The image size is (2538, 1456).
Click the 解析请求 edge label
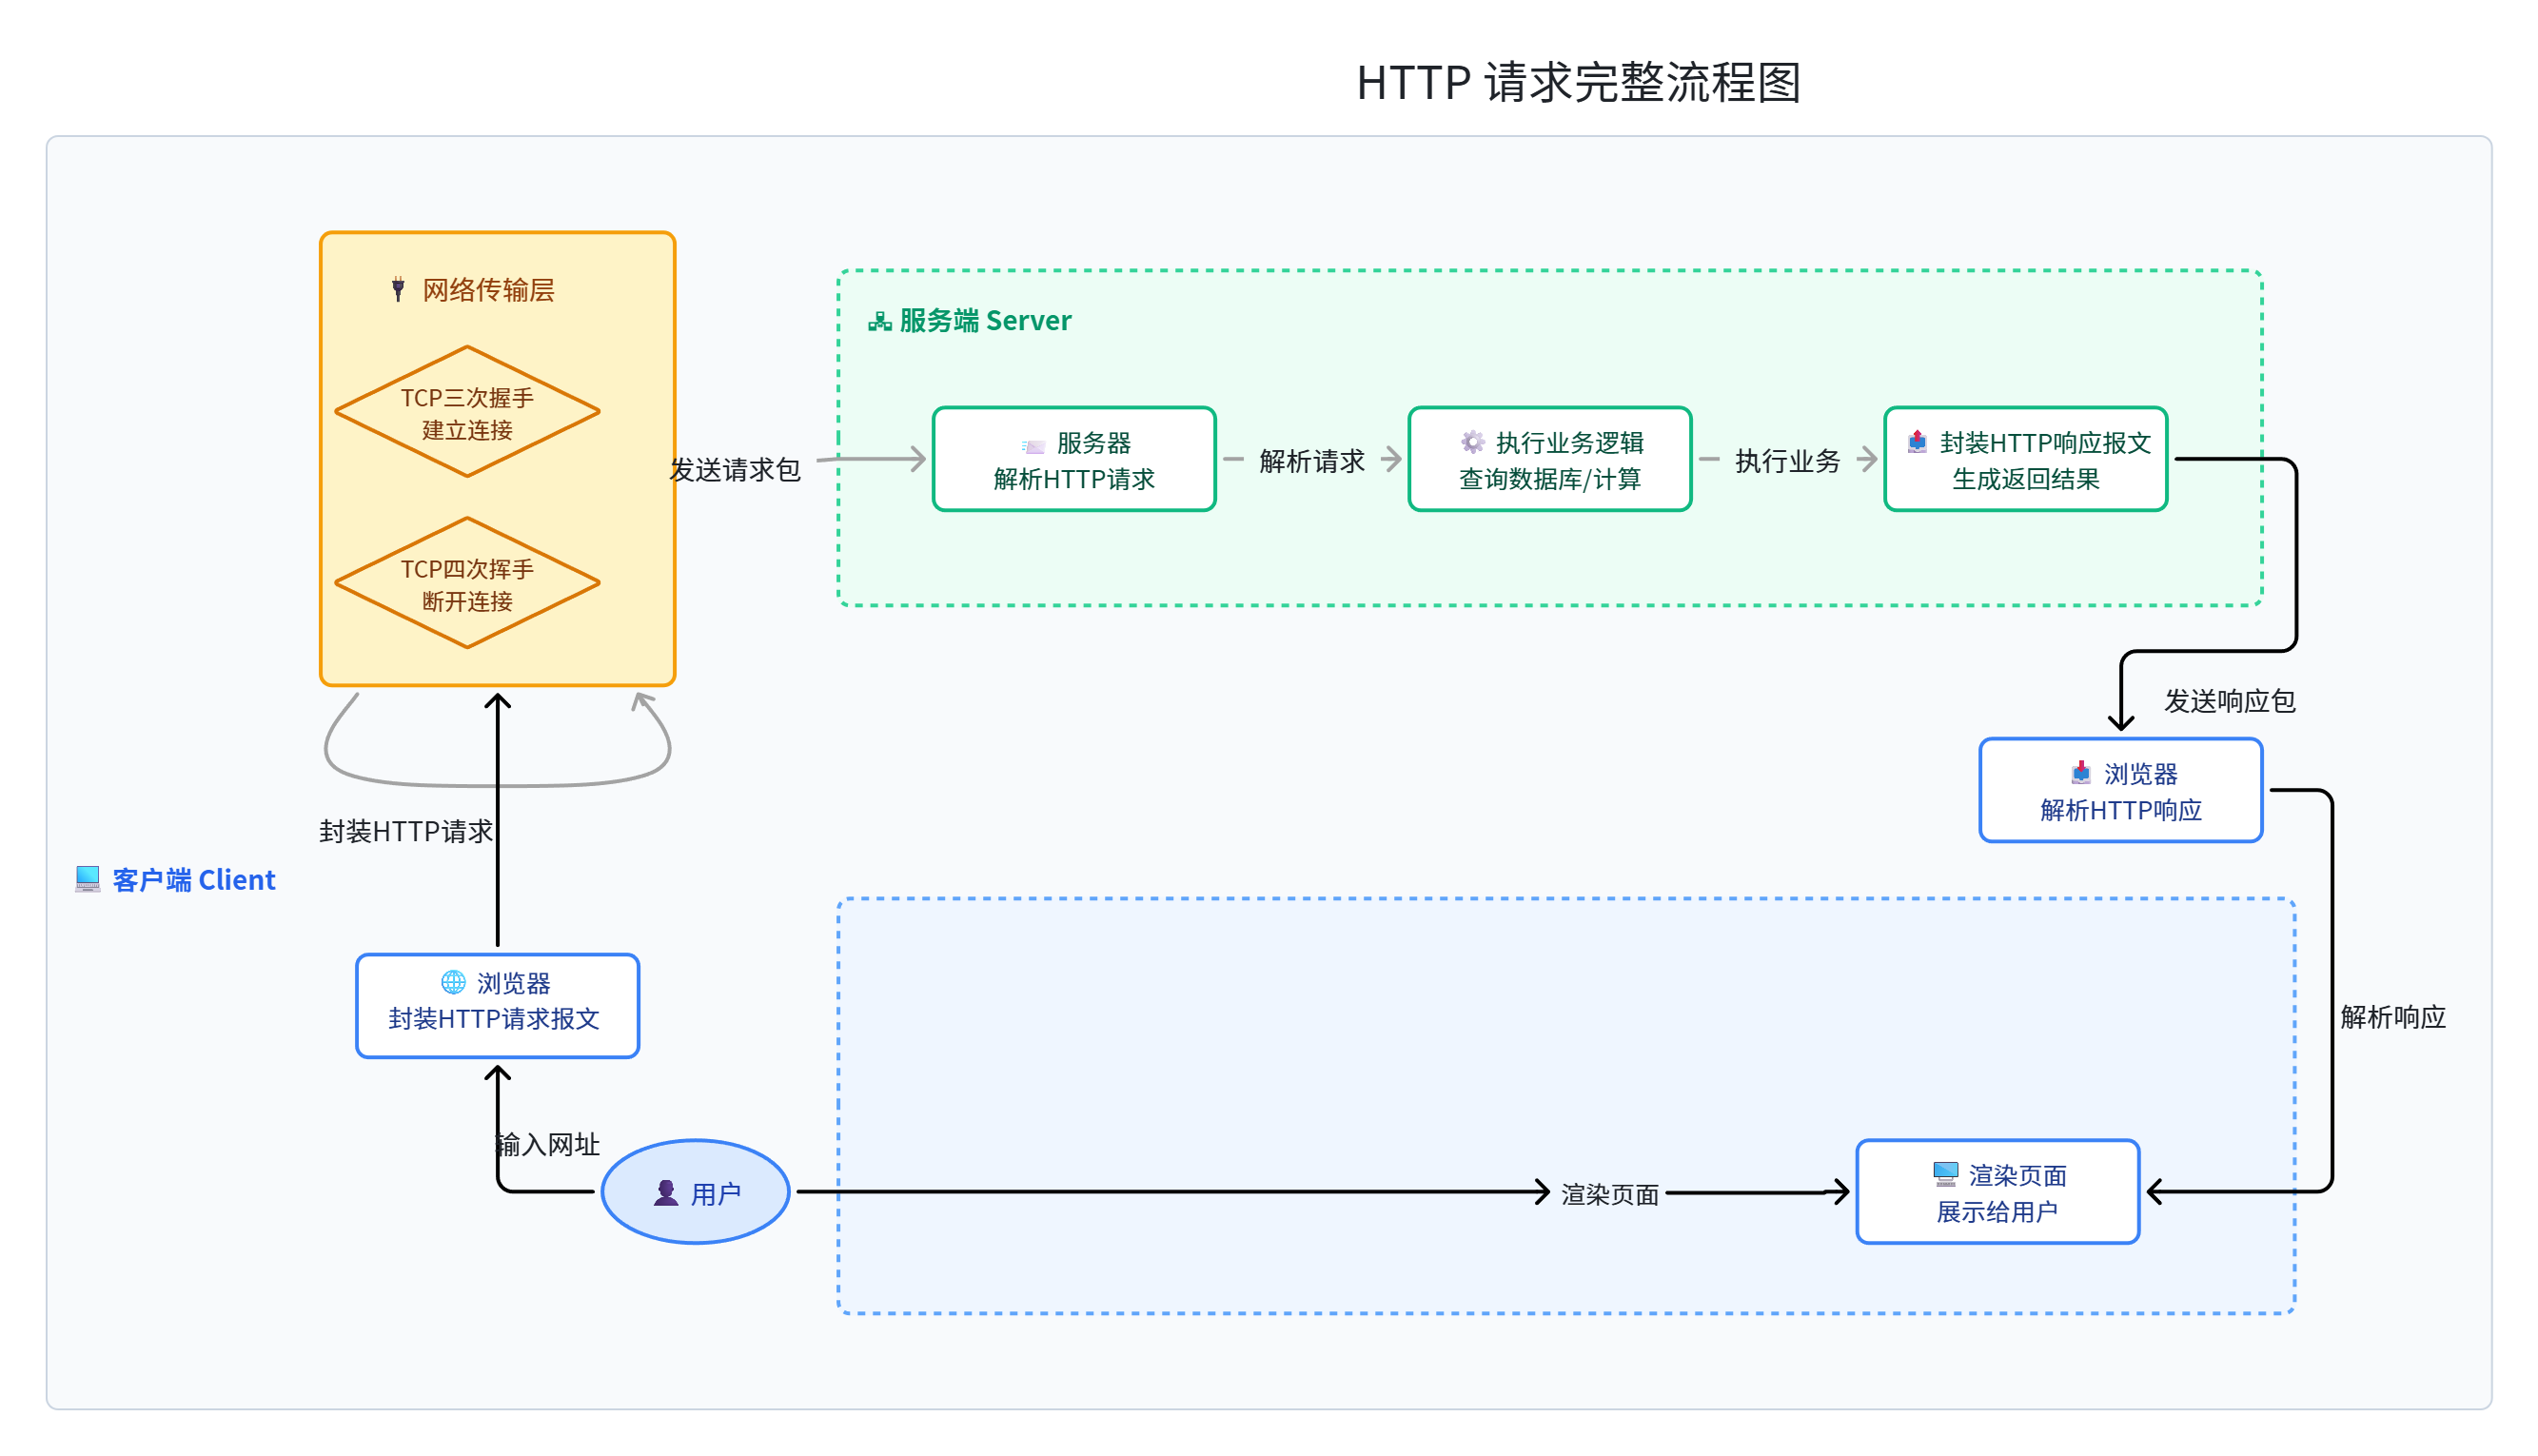1312,460
